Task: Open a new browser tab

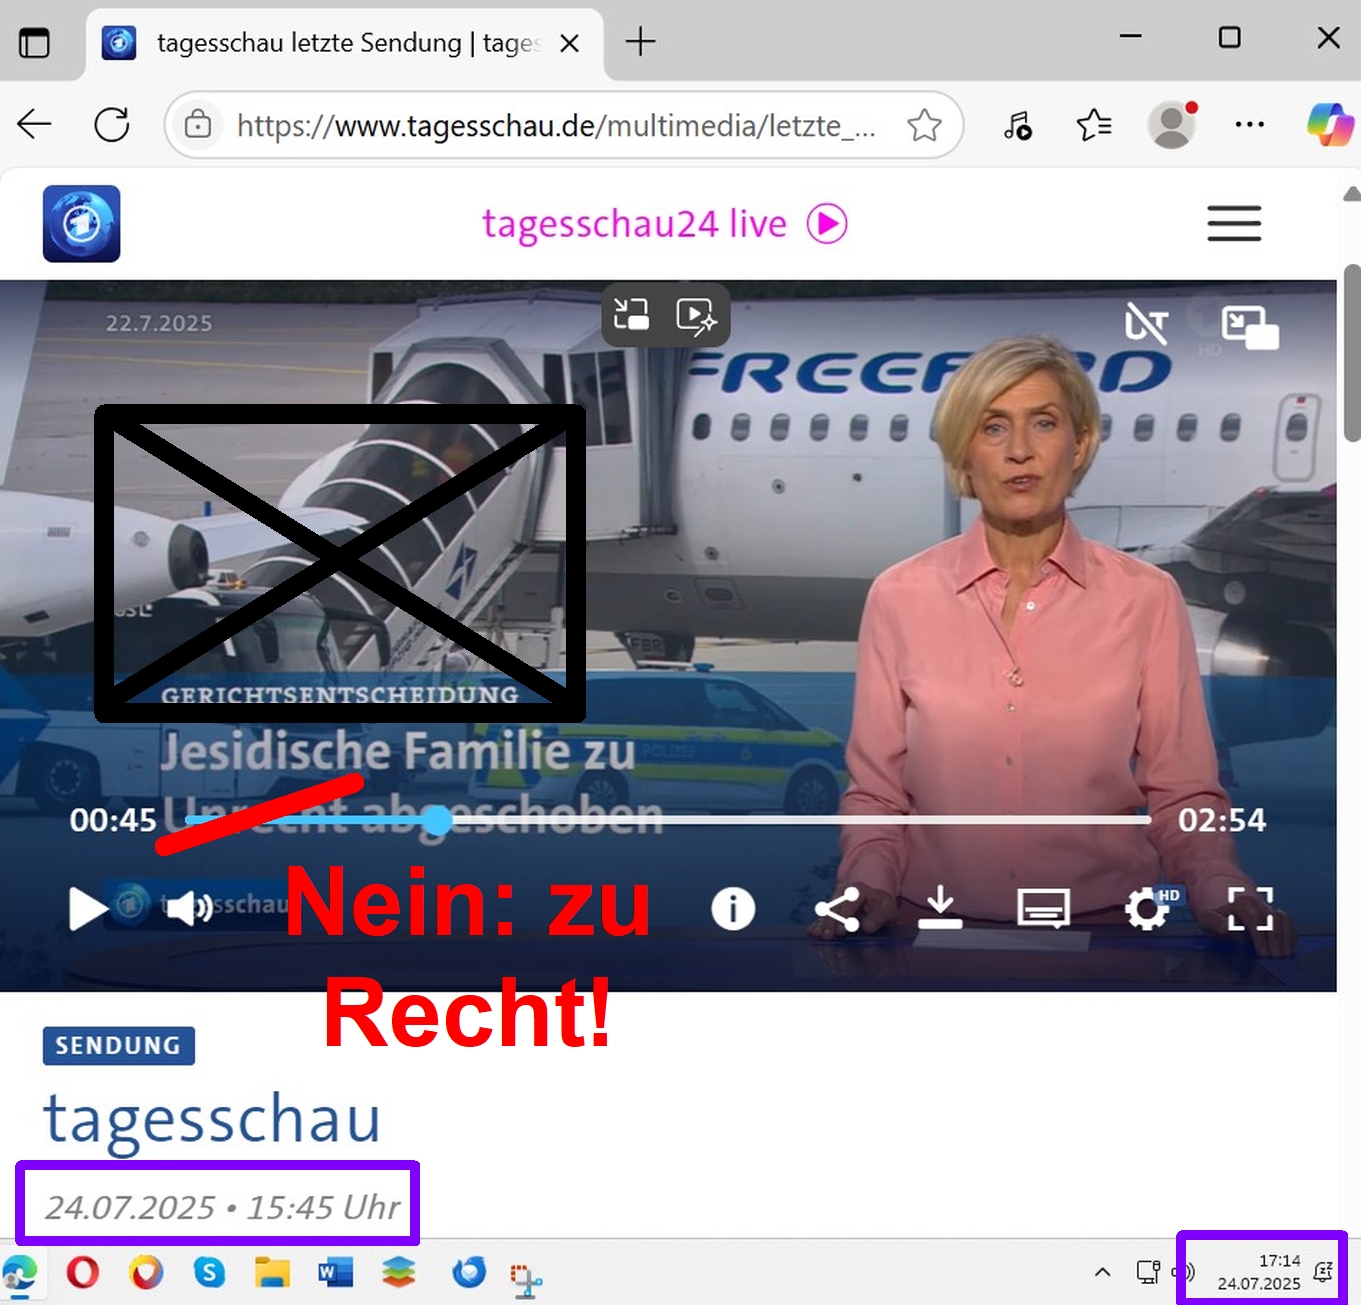Action: point(640,42)
